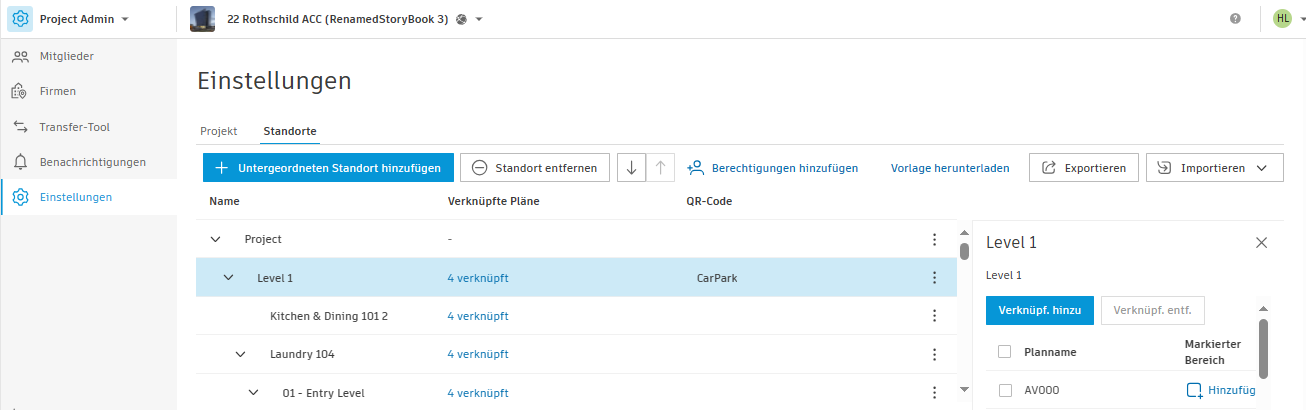
Task: Open the Importieren dropdown
Action: point(1214,168)
